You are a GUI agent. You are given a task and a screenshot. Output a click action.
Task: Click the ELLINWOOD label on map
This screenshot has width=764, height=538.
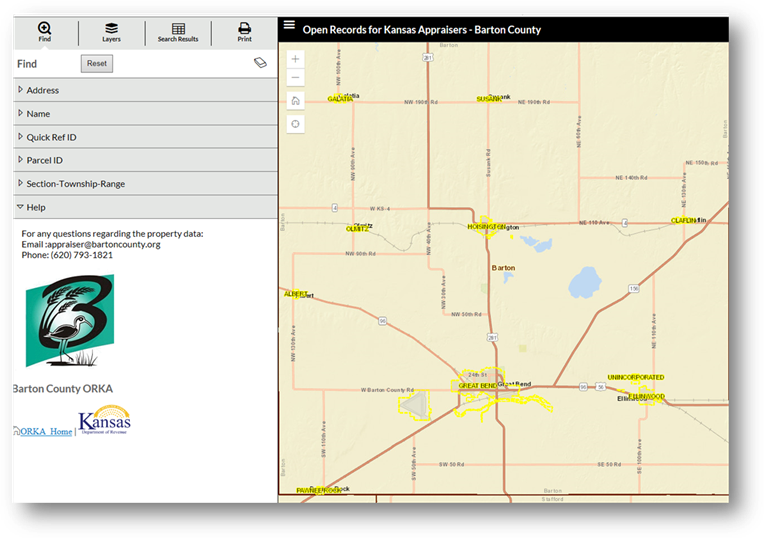point(647,396)
